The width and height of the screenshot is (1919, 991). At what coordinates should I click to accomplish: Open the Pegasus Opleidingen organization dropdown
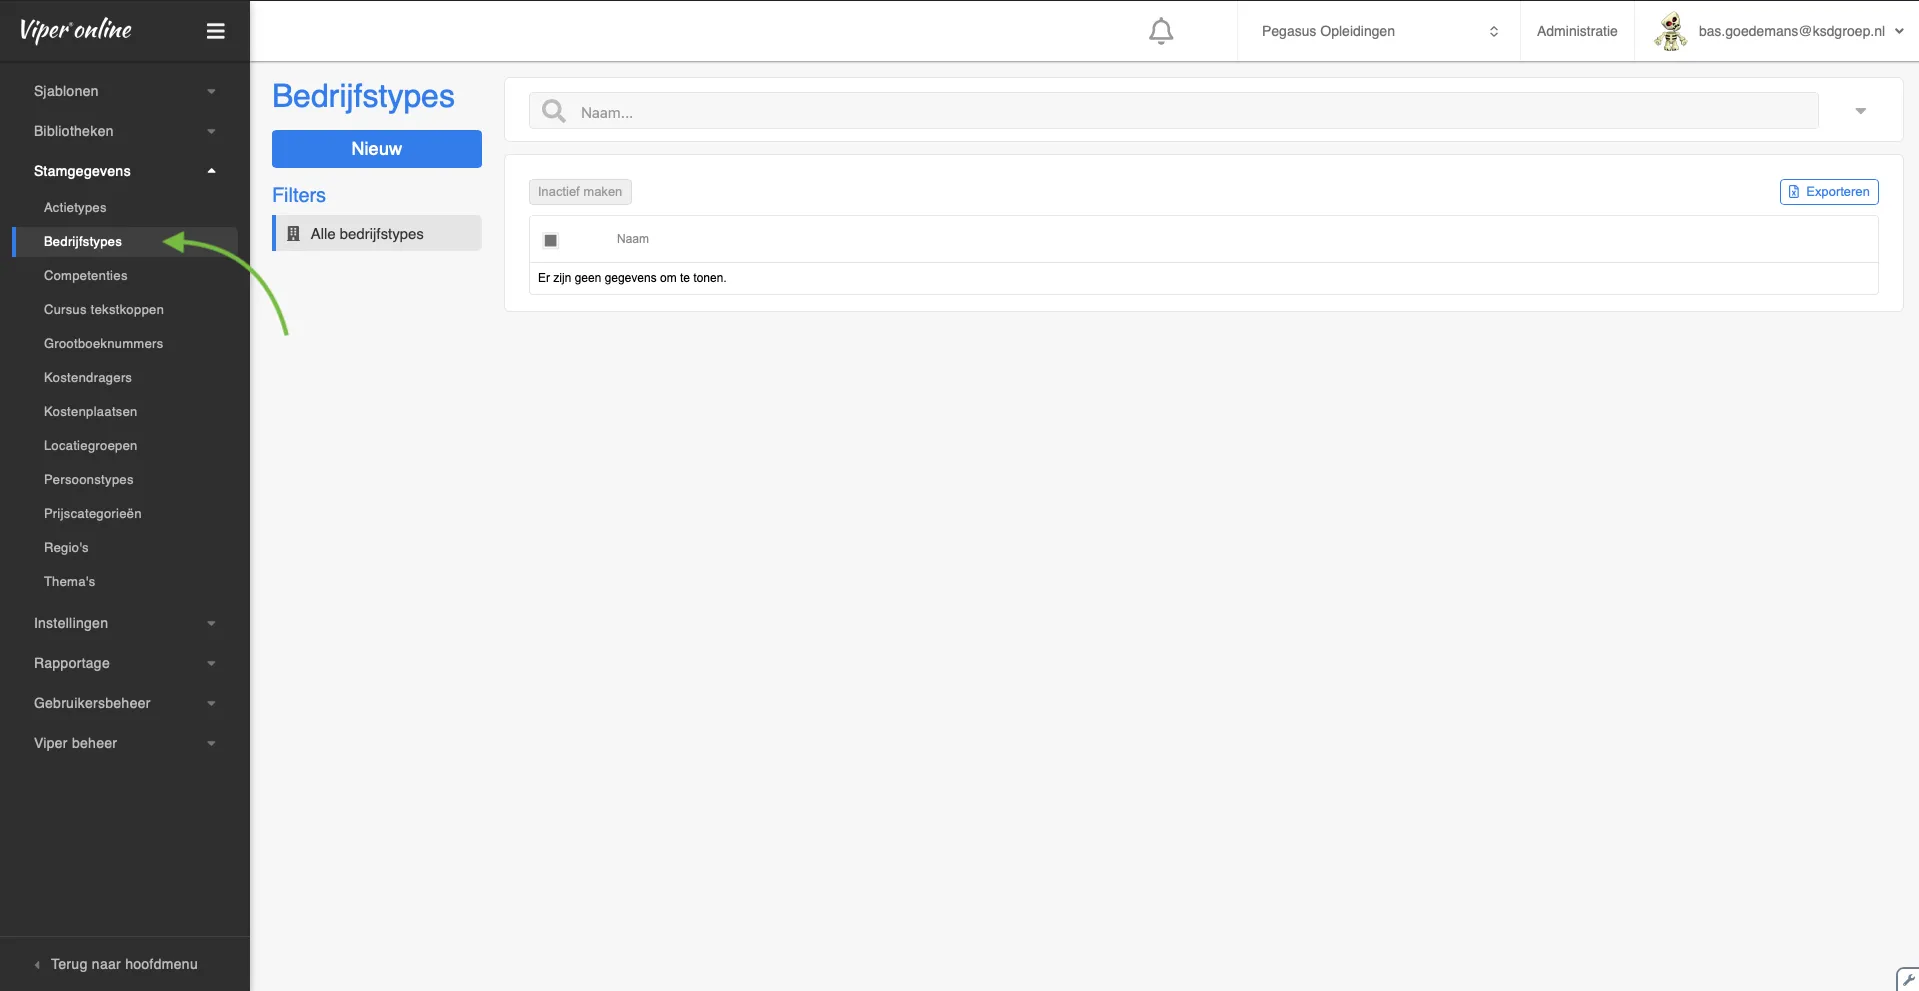1379,31
